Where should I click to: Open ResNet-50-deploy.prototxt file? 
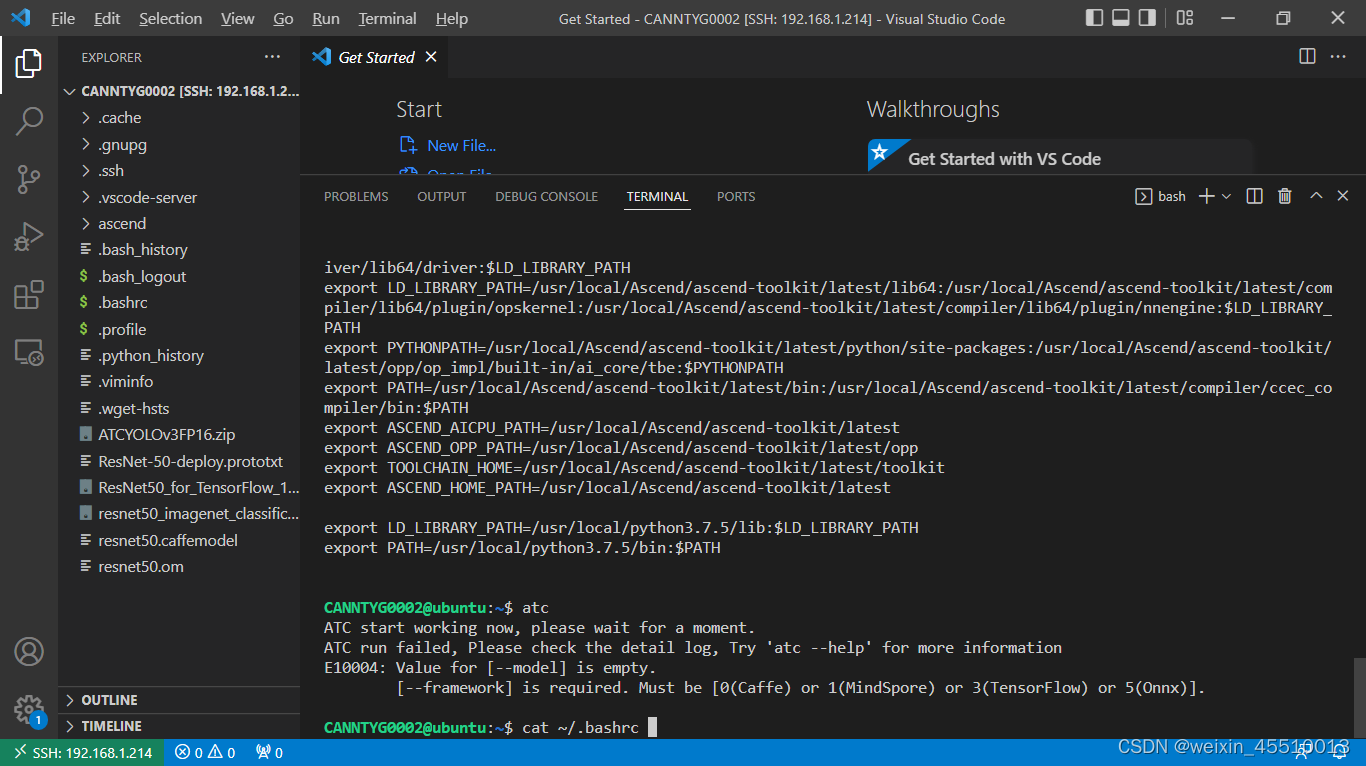(x=180, y=461)
